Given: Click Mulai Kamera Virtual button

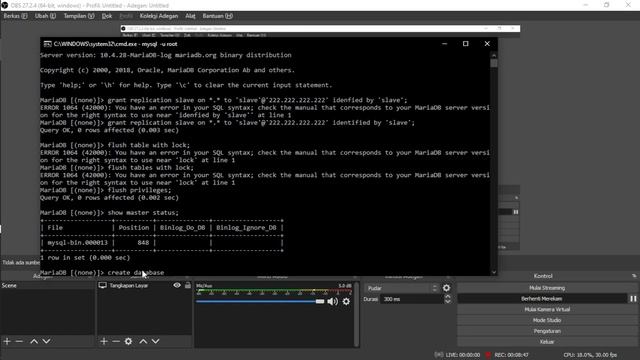Looking at the screenshot, I should tap(547, 309).
